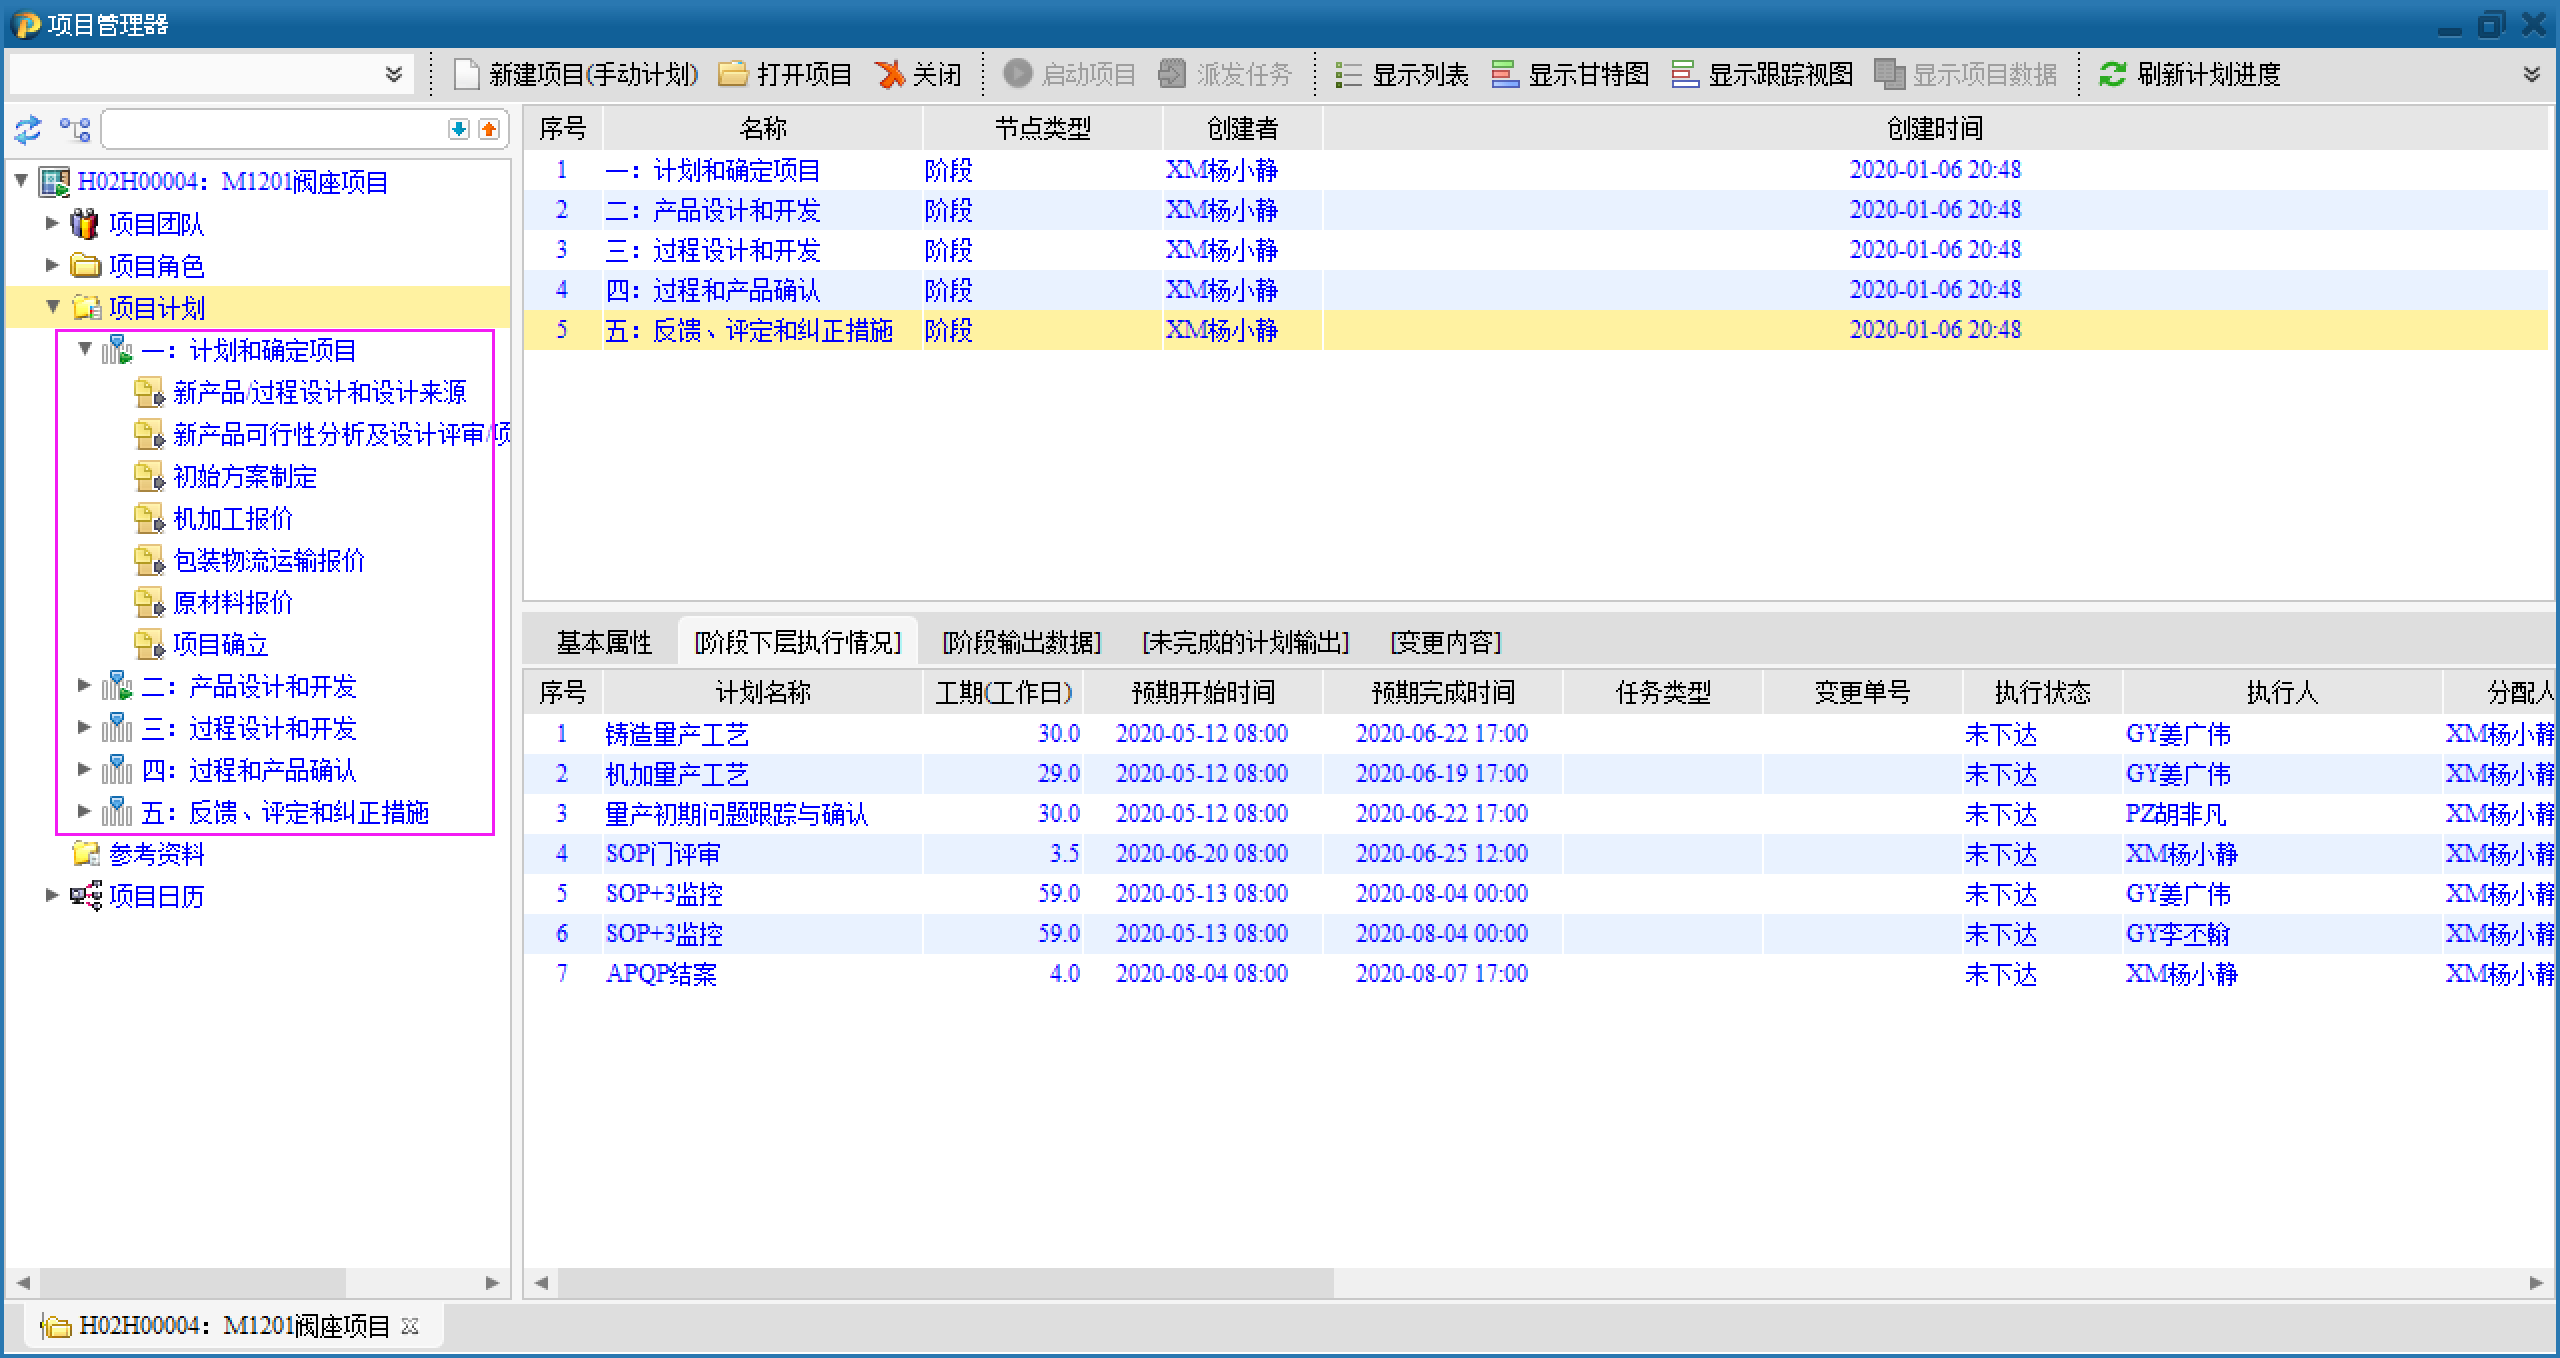Screen dimensions: 2560x1358
Task: Switch to the [阶段输出数据] tab
Action: click(x=1021, y=642)
